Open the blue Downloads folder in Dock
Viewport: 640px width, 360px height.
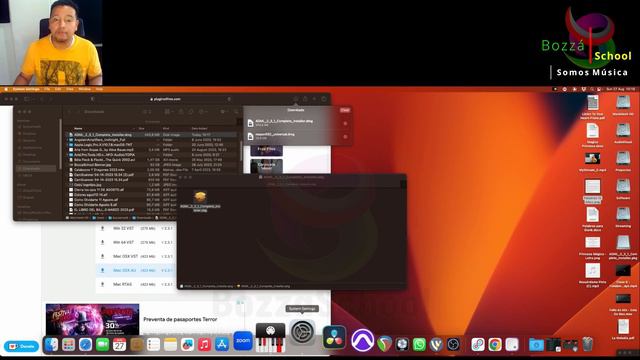536,345
